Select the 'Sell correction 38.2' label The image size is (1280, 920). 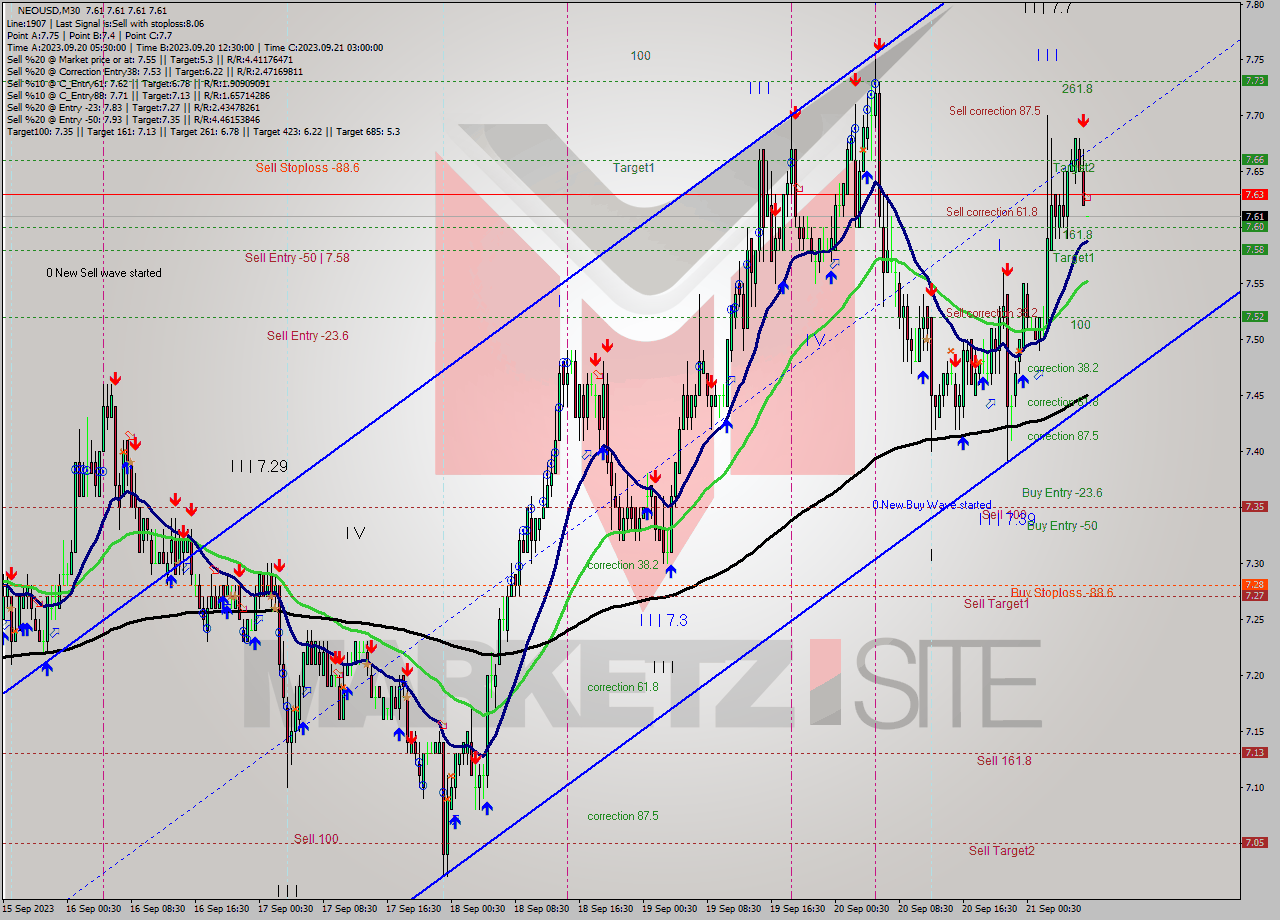point(992,313)
